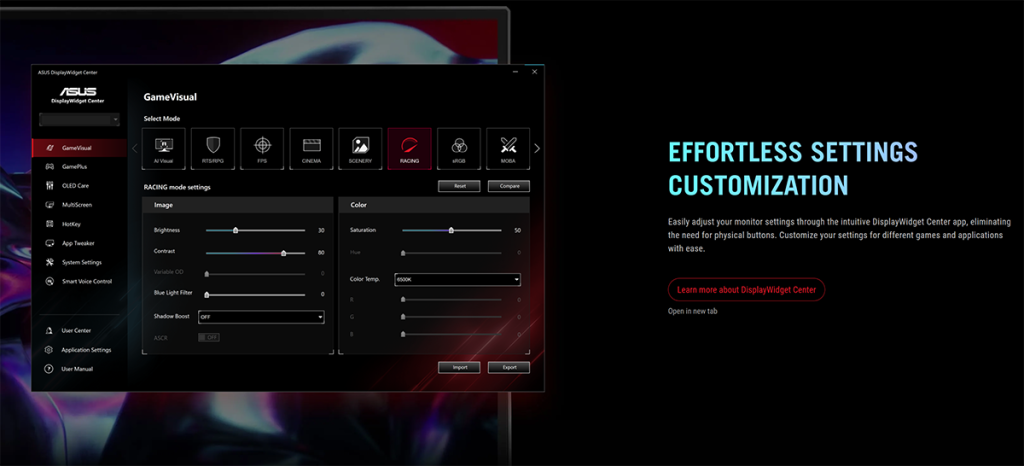Click the Compare button
This screenshot has width=1024, height=466.
509,186
